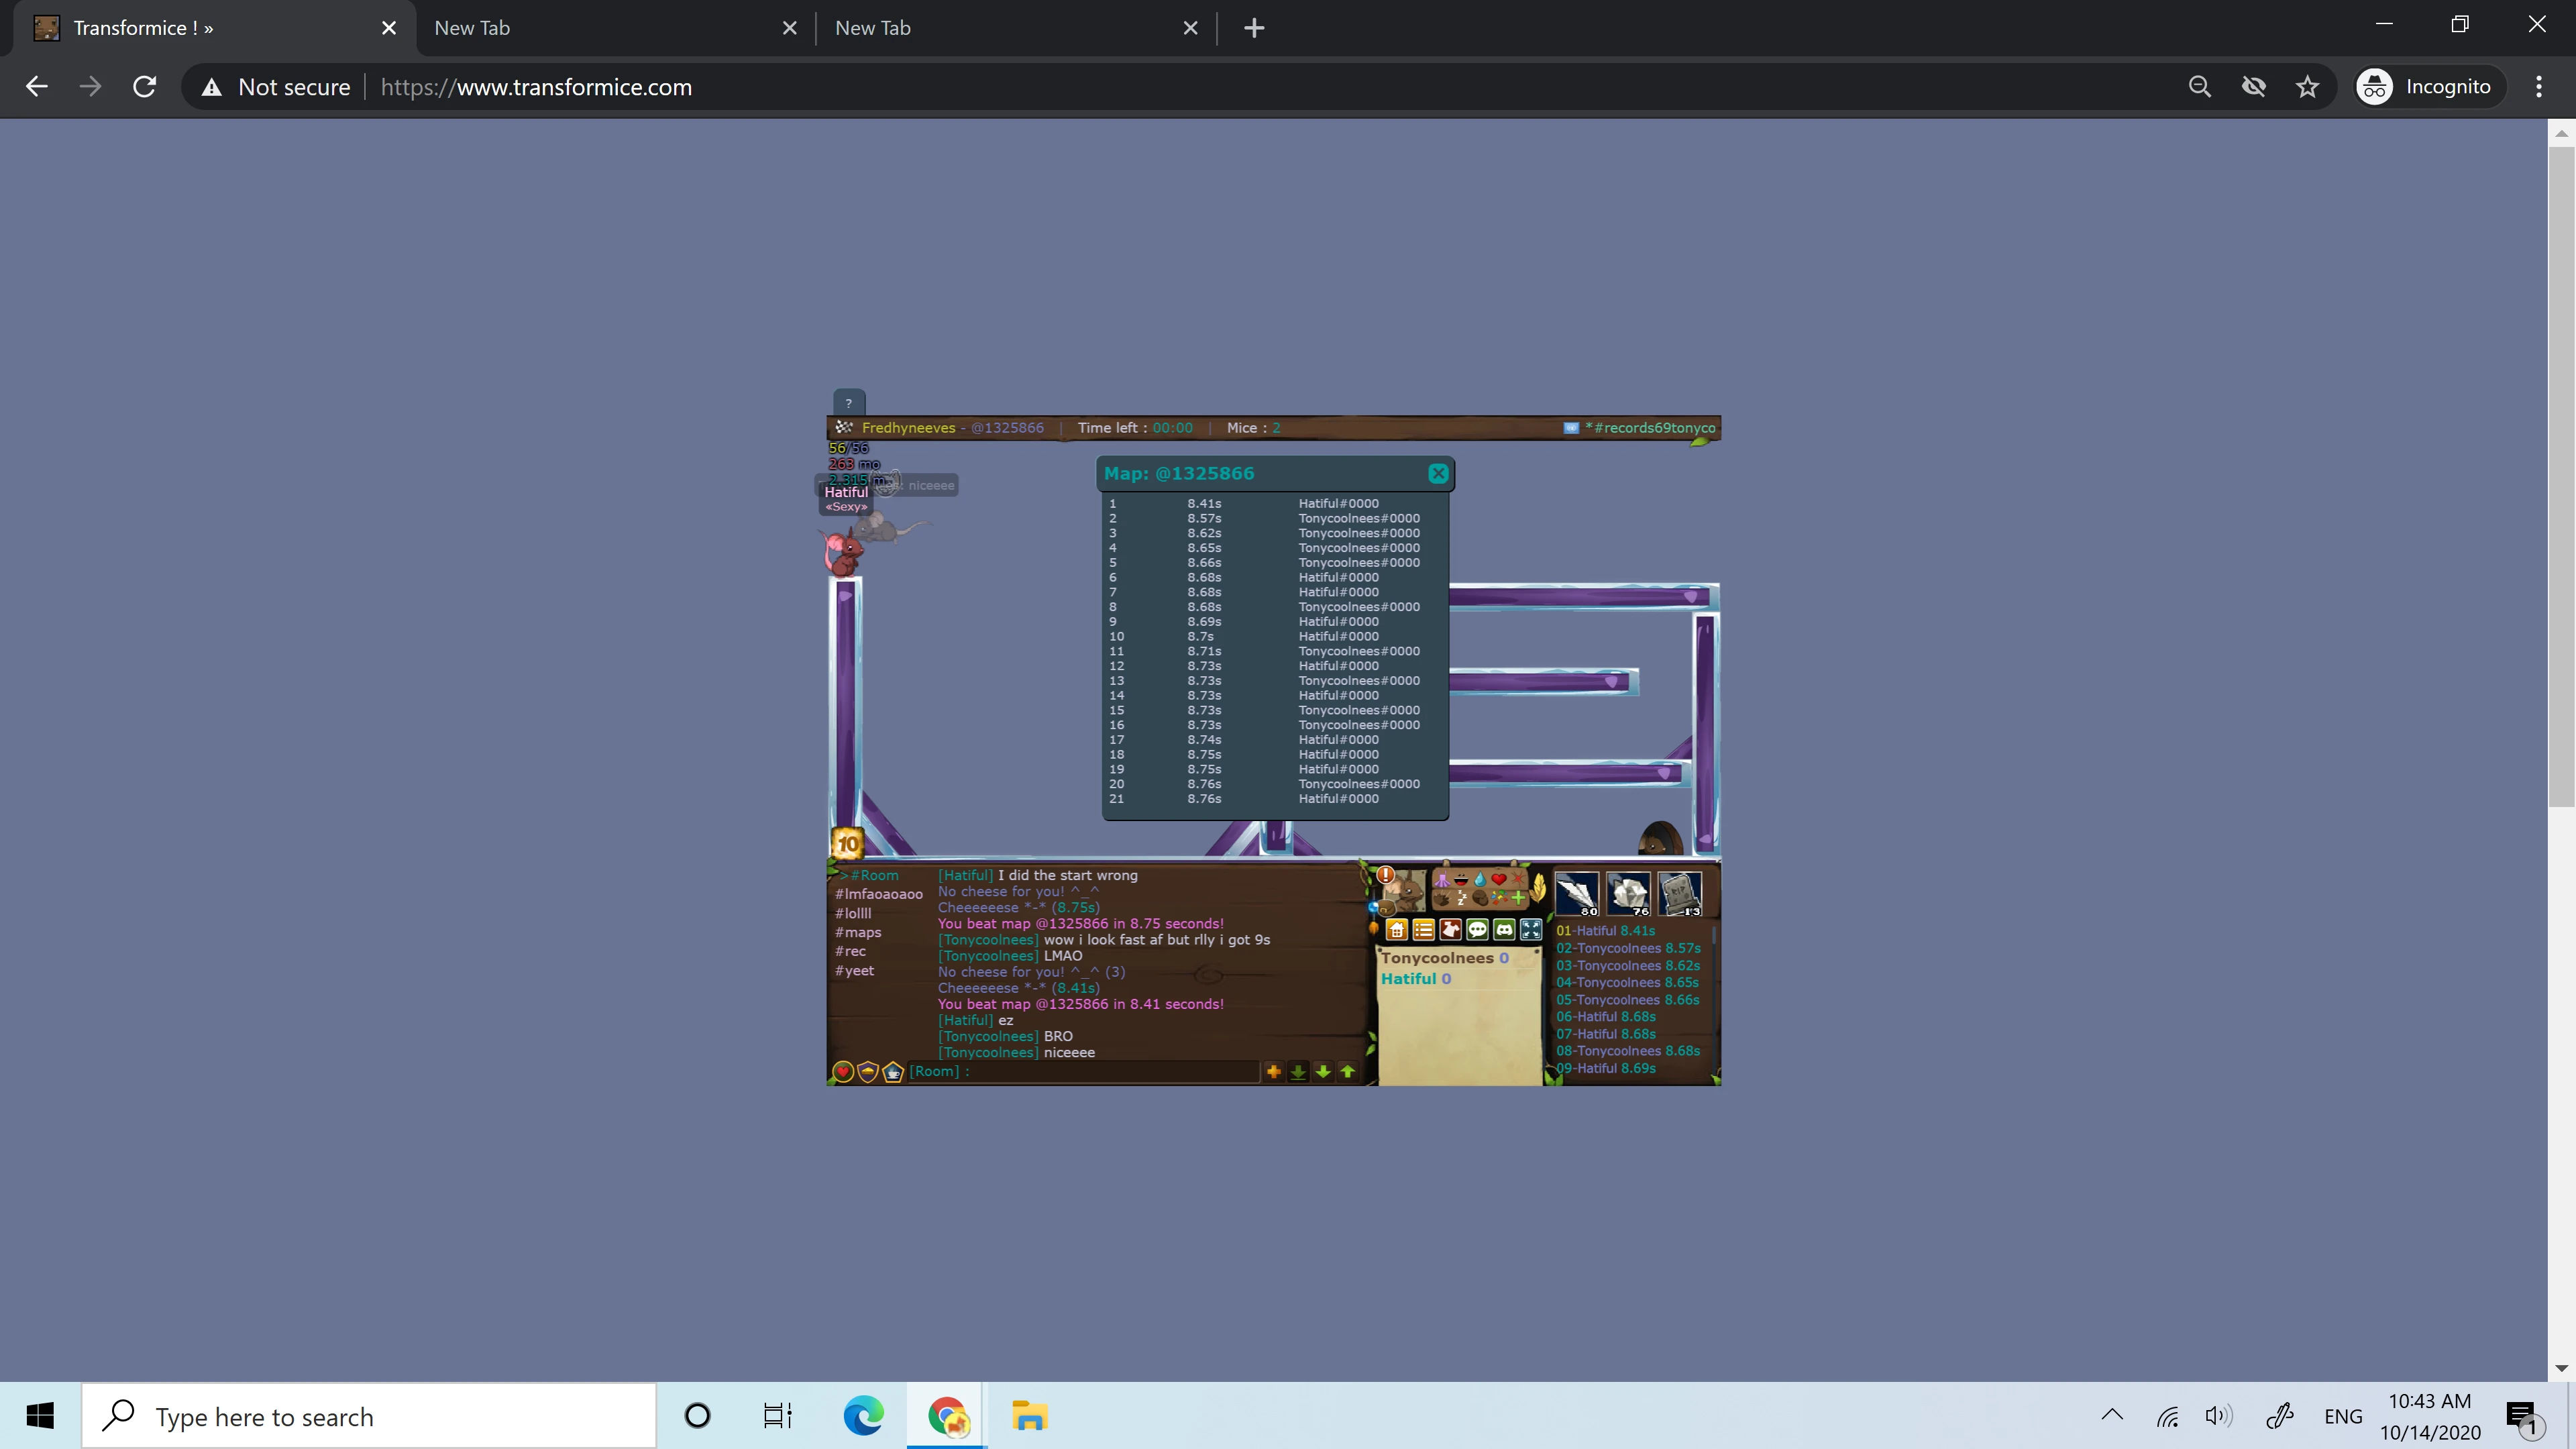The image size is (2576, 1449).
Task: Switch to the #maps chat tab
Action: coord(859,932)
